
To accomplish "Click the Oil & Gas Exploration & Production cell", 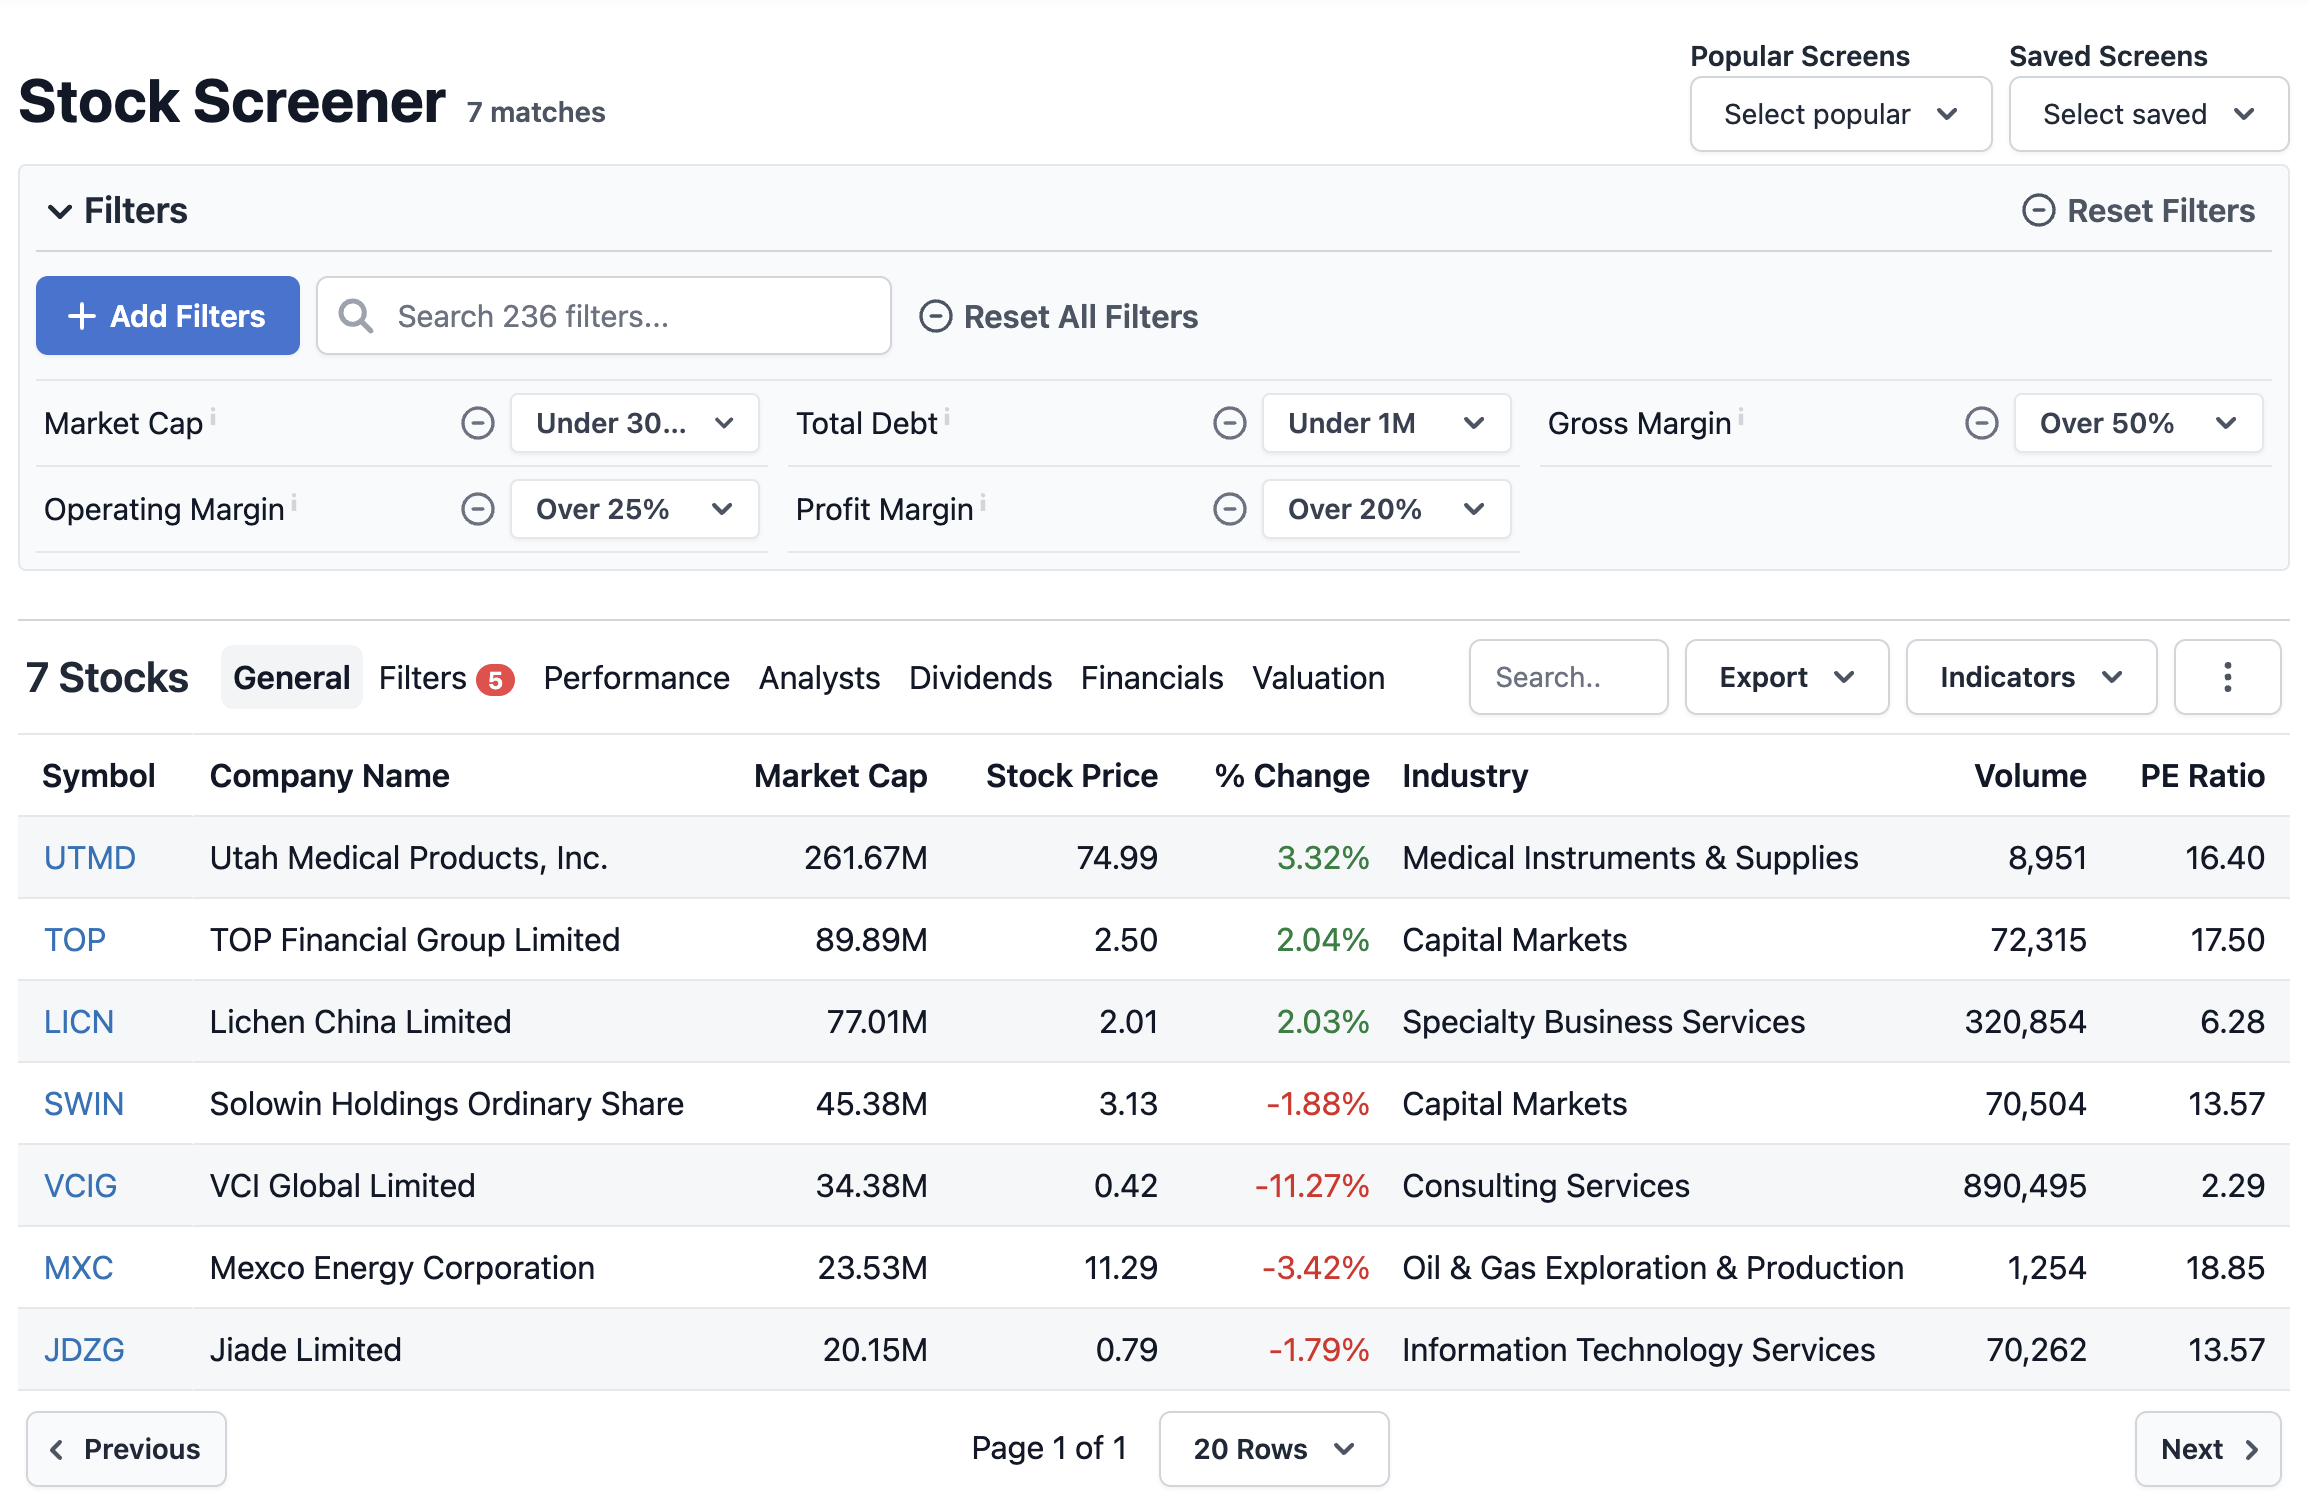I will point(1652,1268).
